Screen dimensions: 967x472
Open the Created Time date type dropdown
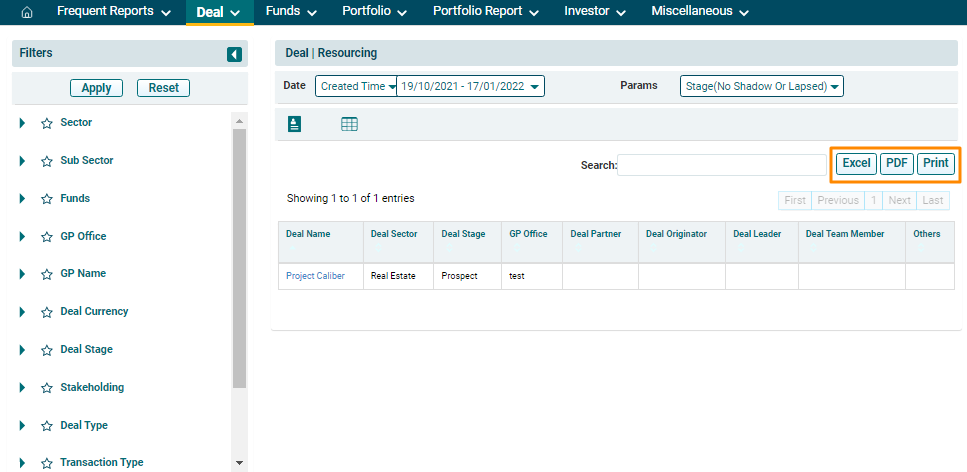click(x=357, y=86)
